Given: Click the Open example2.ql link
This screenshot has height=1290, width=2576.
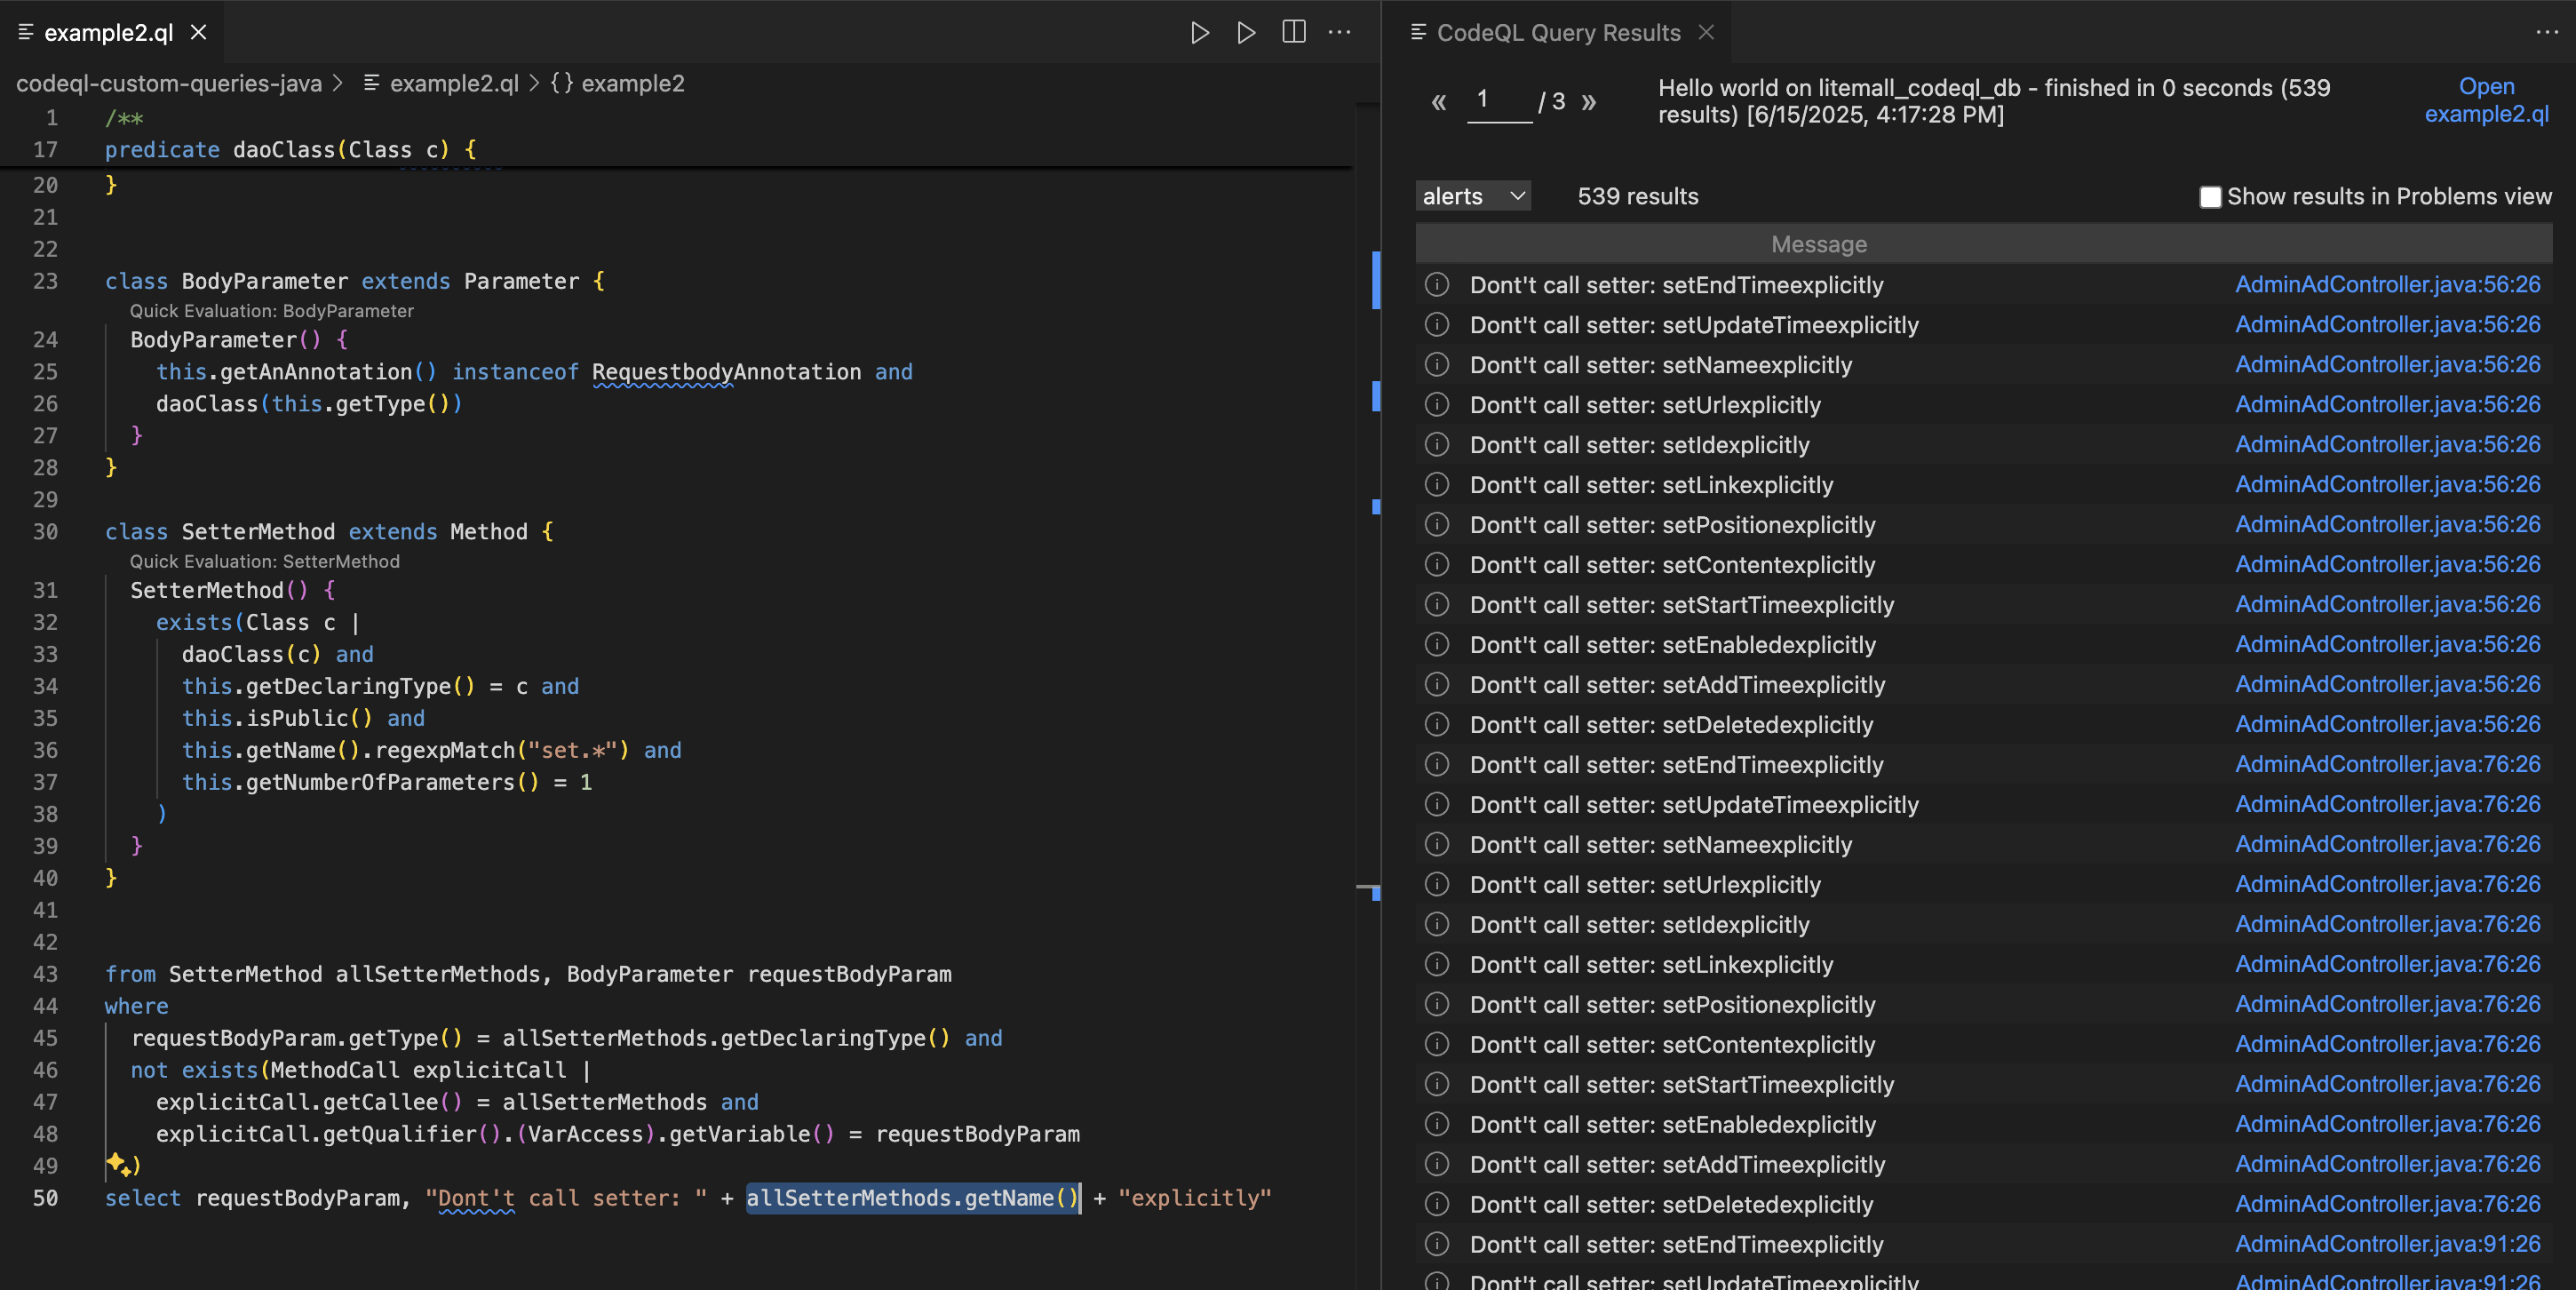Looking at the screenshot, I should tap(2486, 100).
